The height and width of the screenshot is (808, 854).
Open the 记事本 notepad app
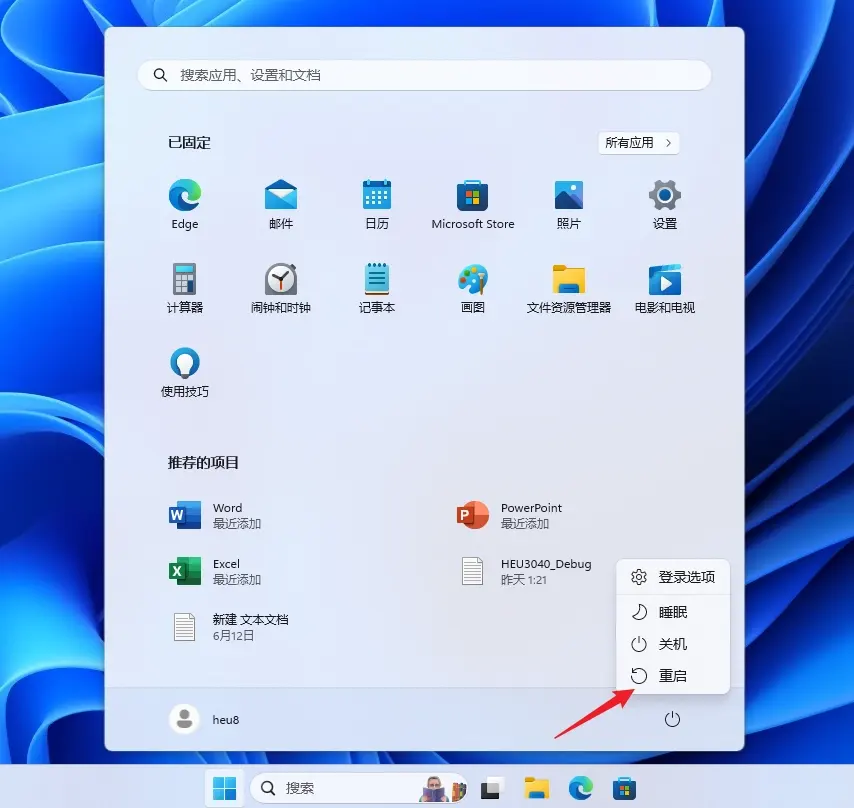pos(377,288)
